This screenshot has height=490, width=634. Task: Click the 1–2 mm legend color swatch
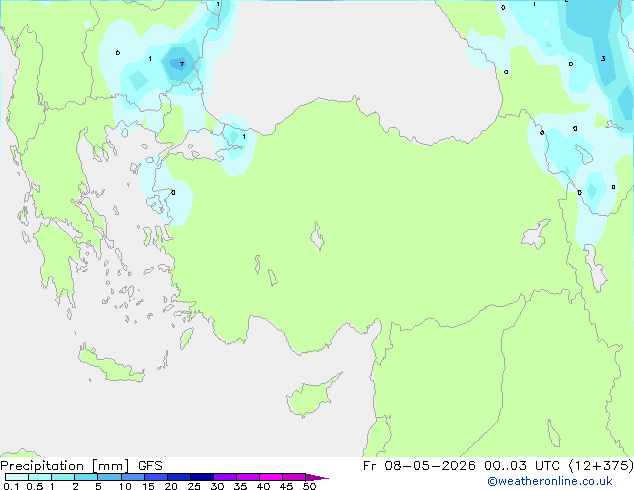63,477
